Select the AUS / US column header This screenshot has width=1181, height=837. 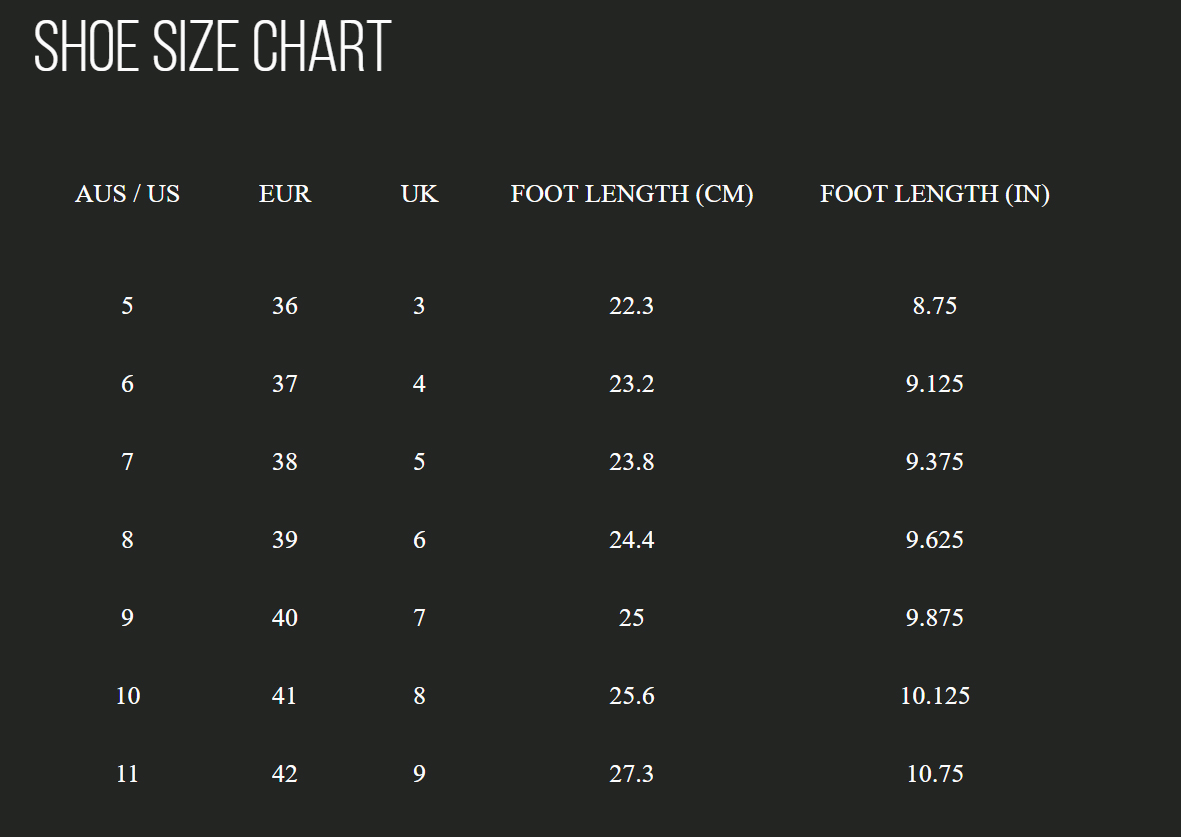[127, 194]
